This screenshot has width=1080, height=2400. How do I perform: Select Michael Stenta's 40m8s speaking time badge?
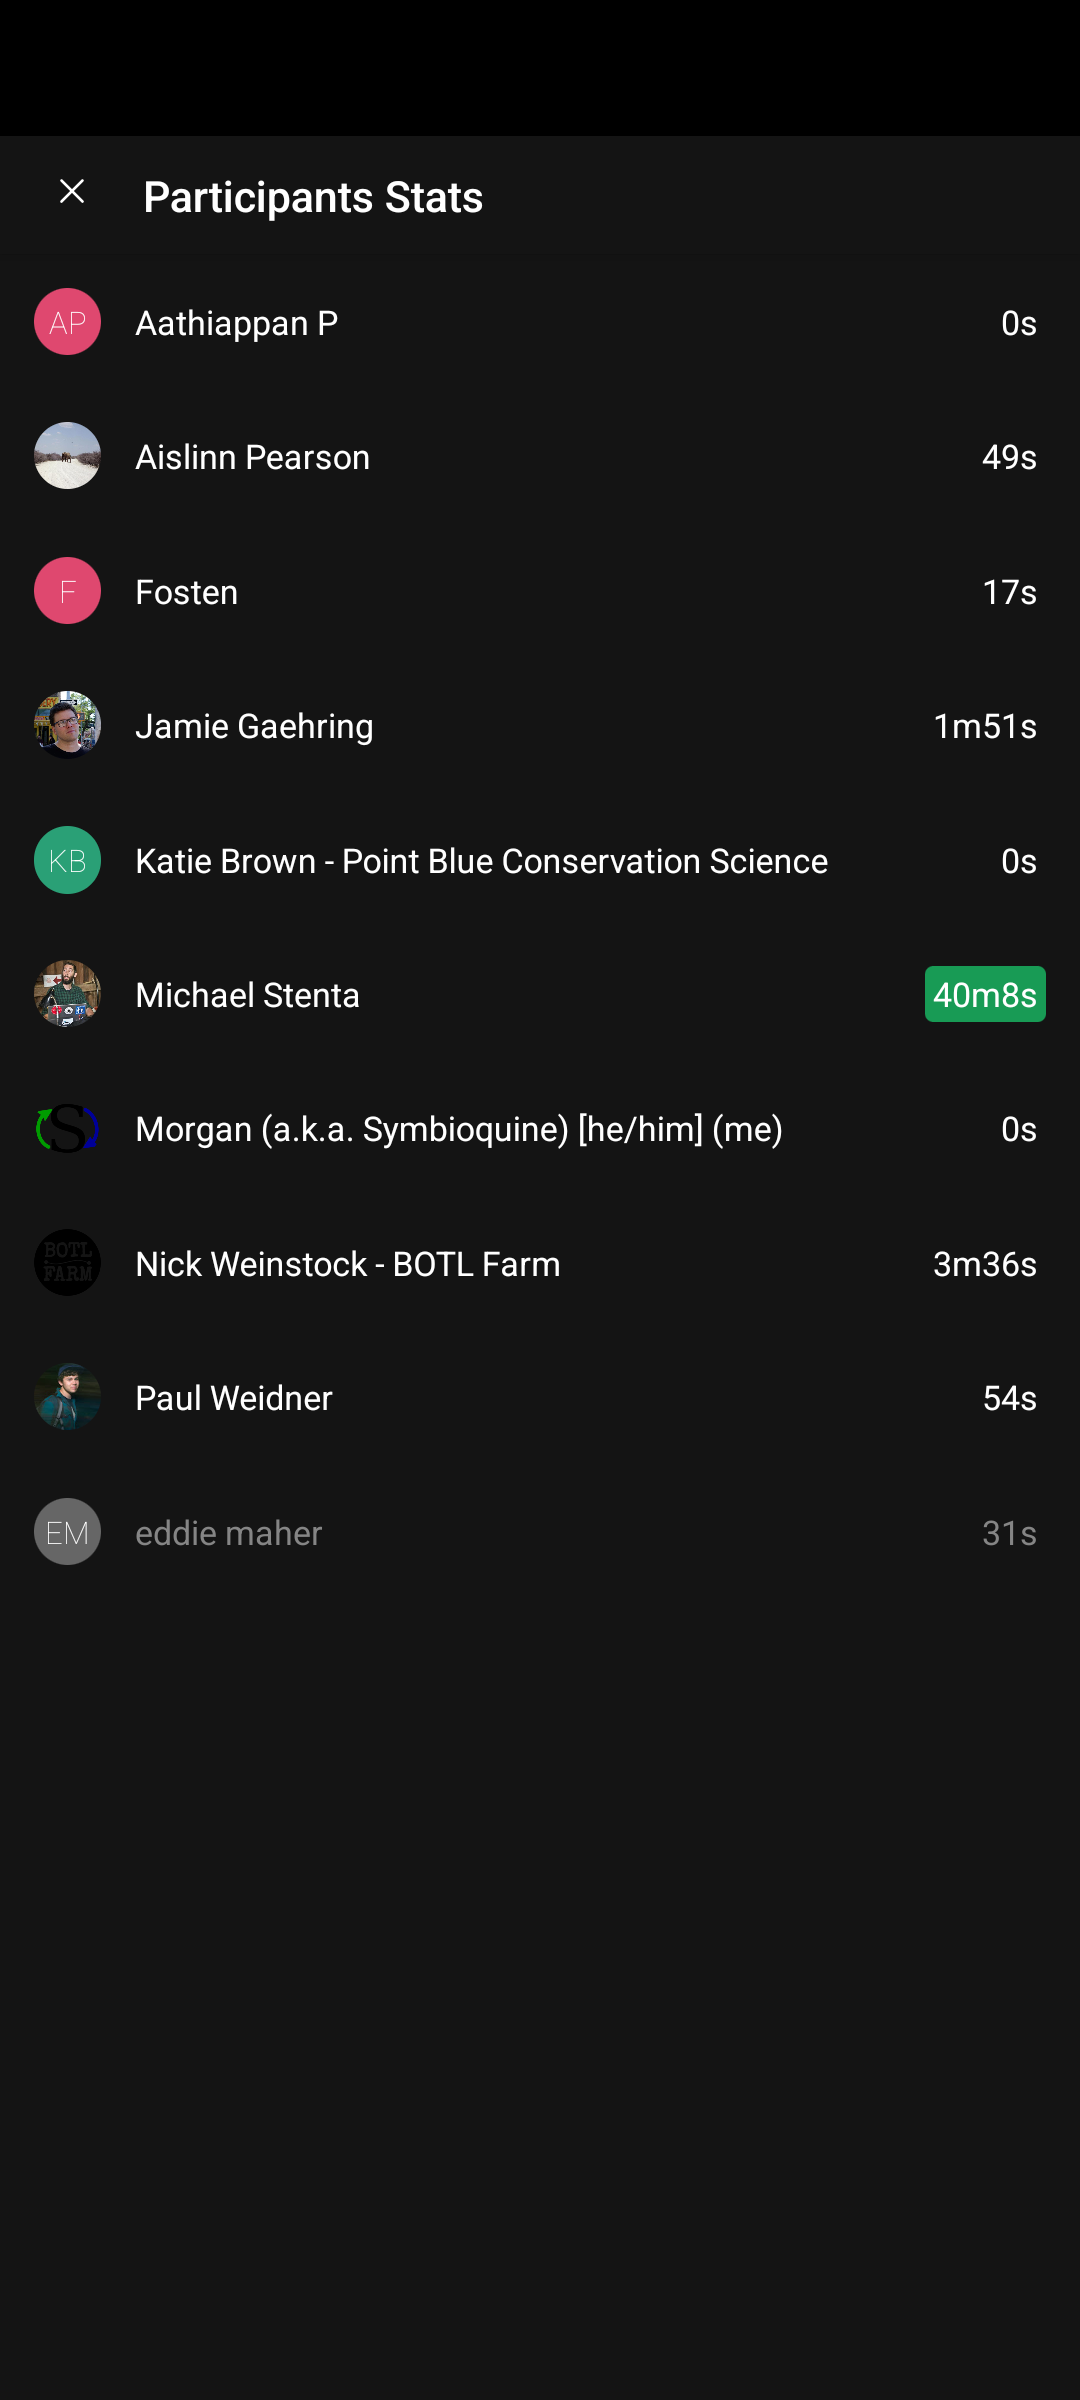(984, 994)
